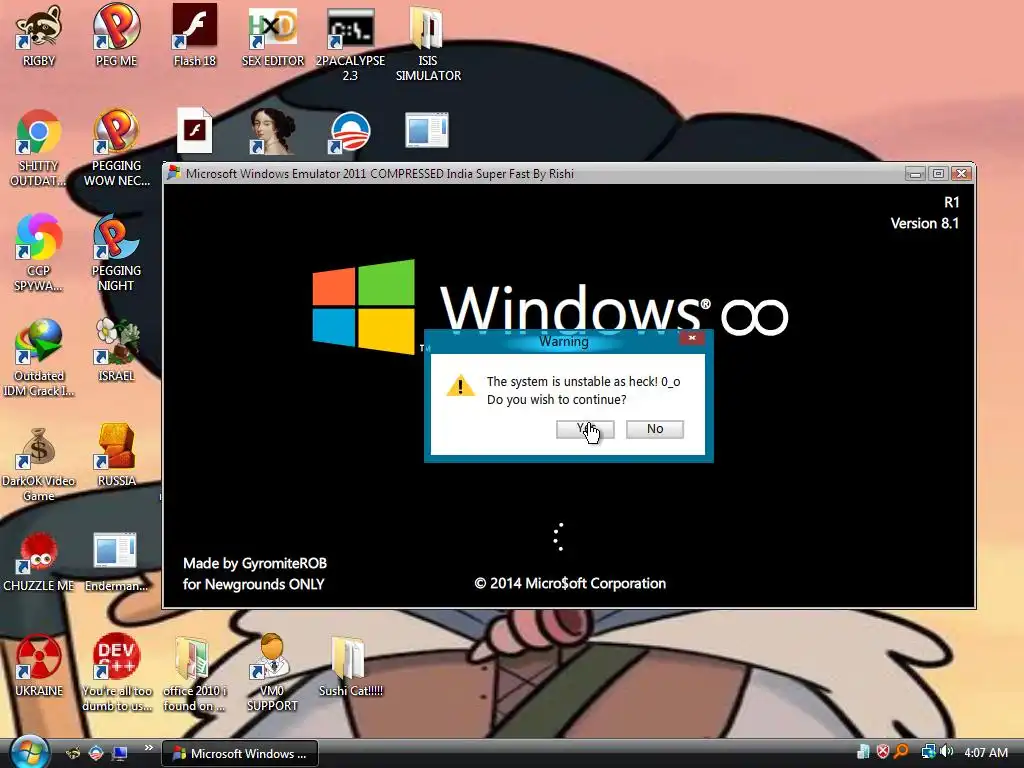Open the Flash 18 desktop shortcut
The image size is (1024, 768).
point(195,37)
